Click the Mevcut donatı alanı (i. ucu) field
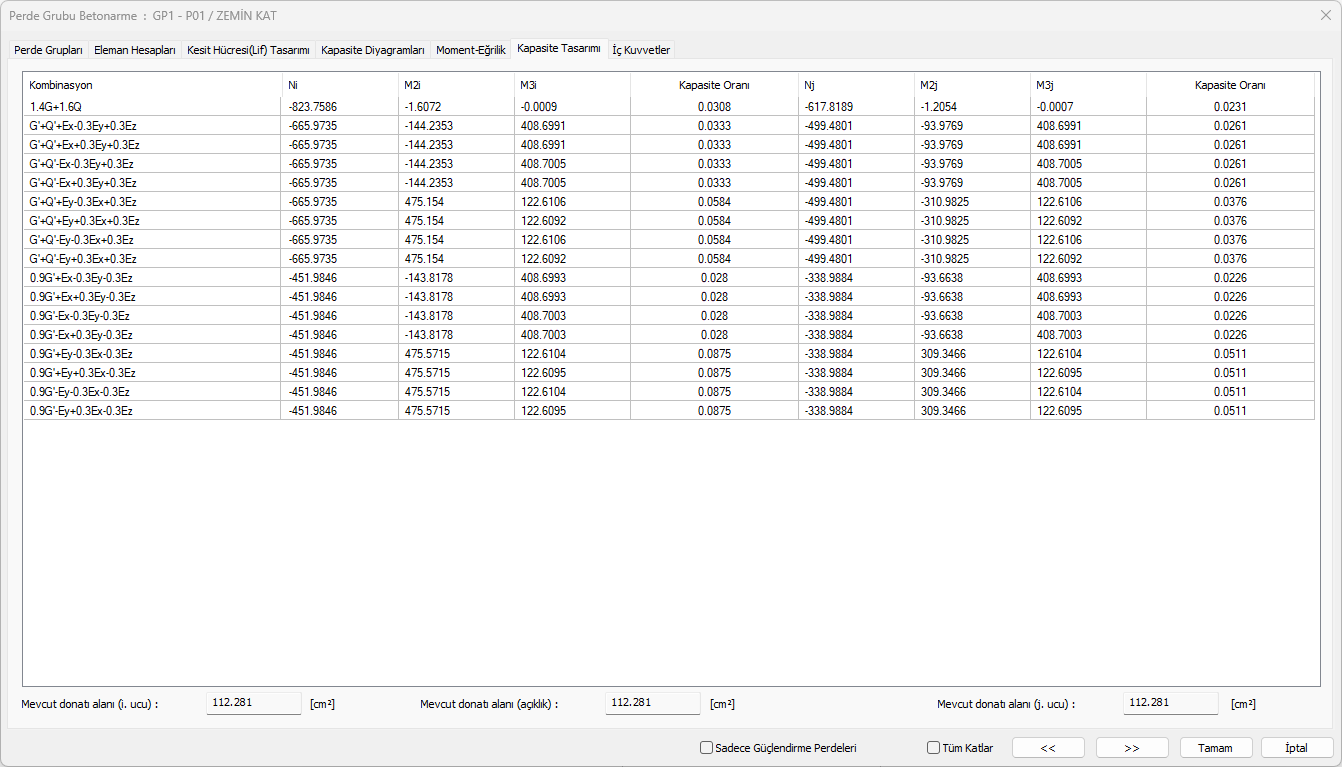This screenshot has height=767, width=1342. (253, 703)
